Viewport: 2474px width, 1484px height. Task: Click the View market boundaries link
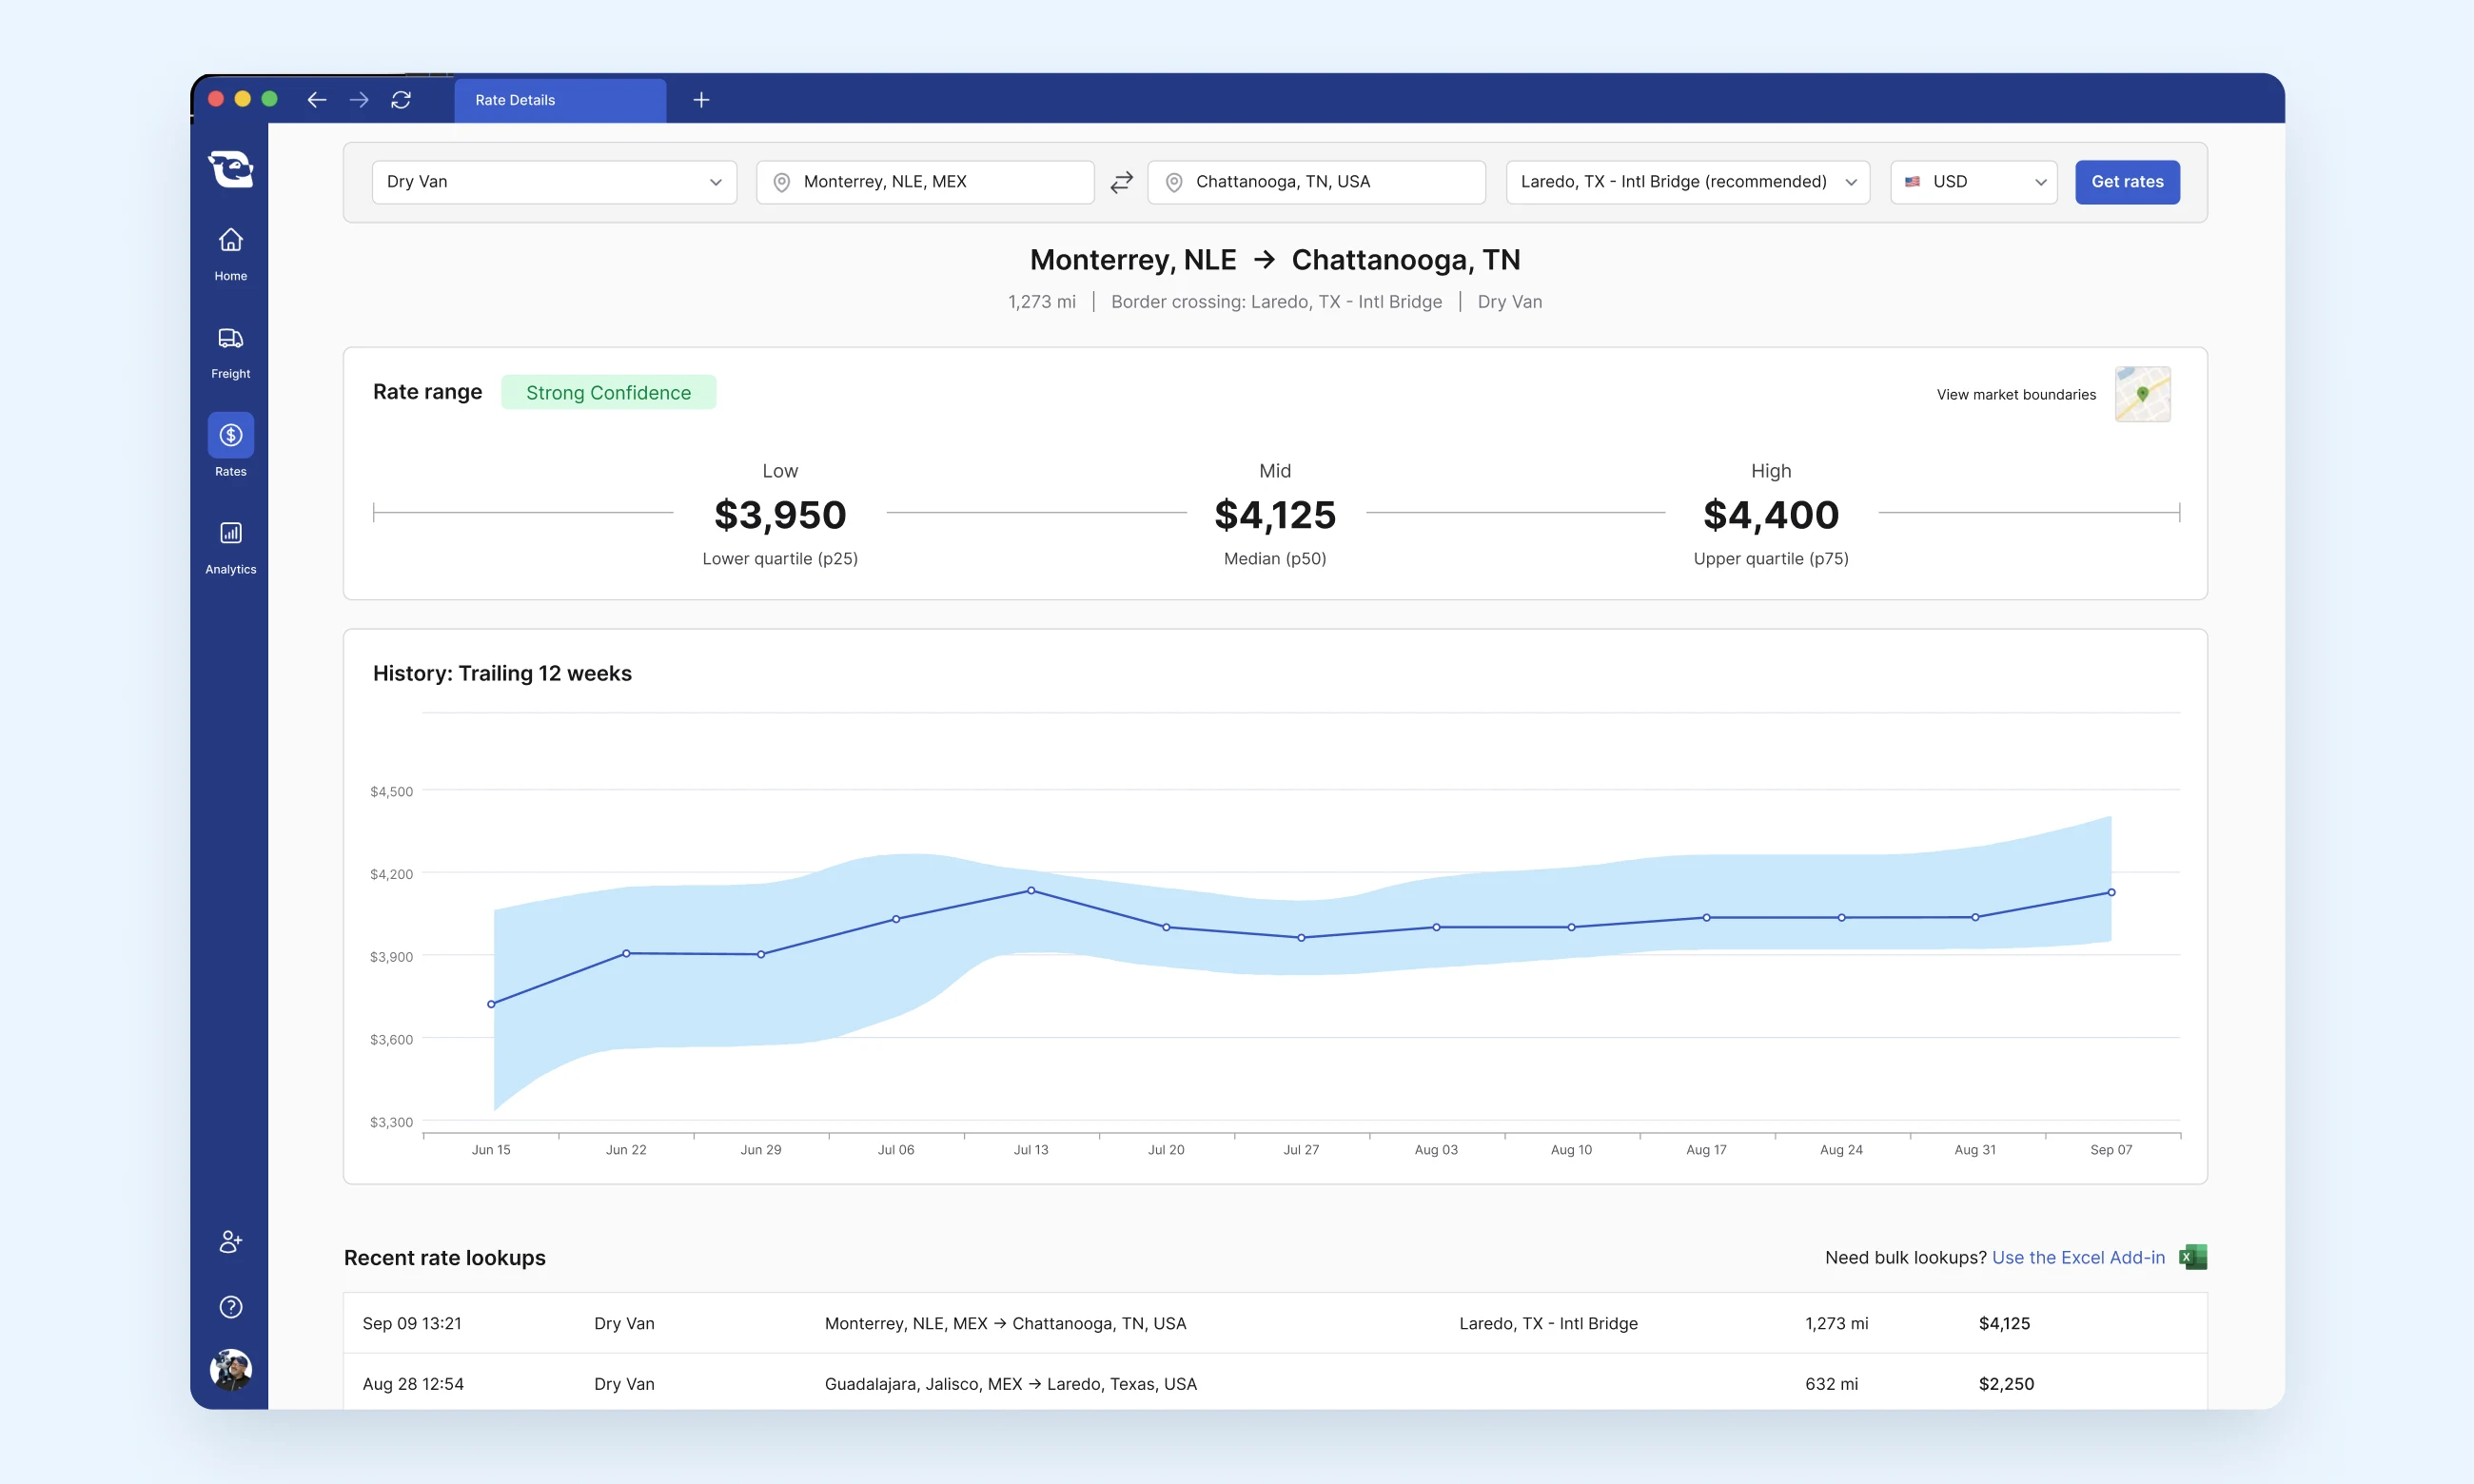pos(2016,395)
